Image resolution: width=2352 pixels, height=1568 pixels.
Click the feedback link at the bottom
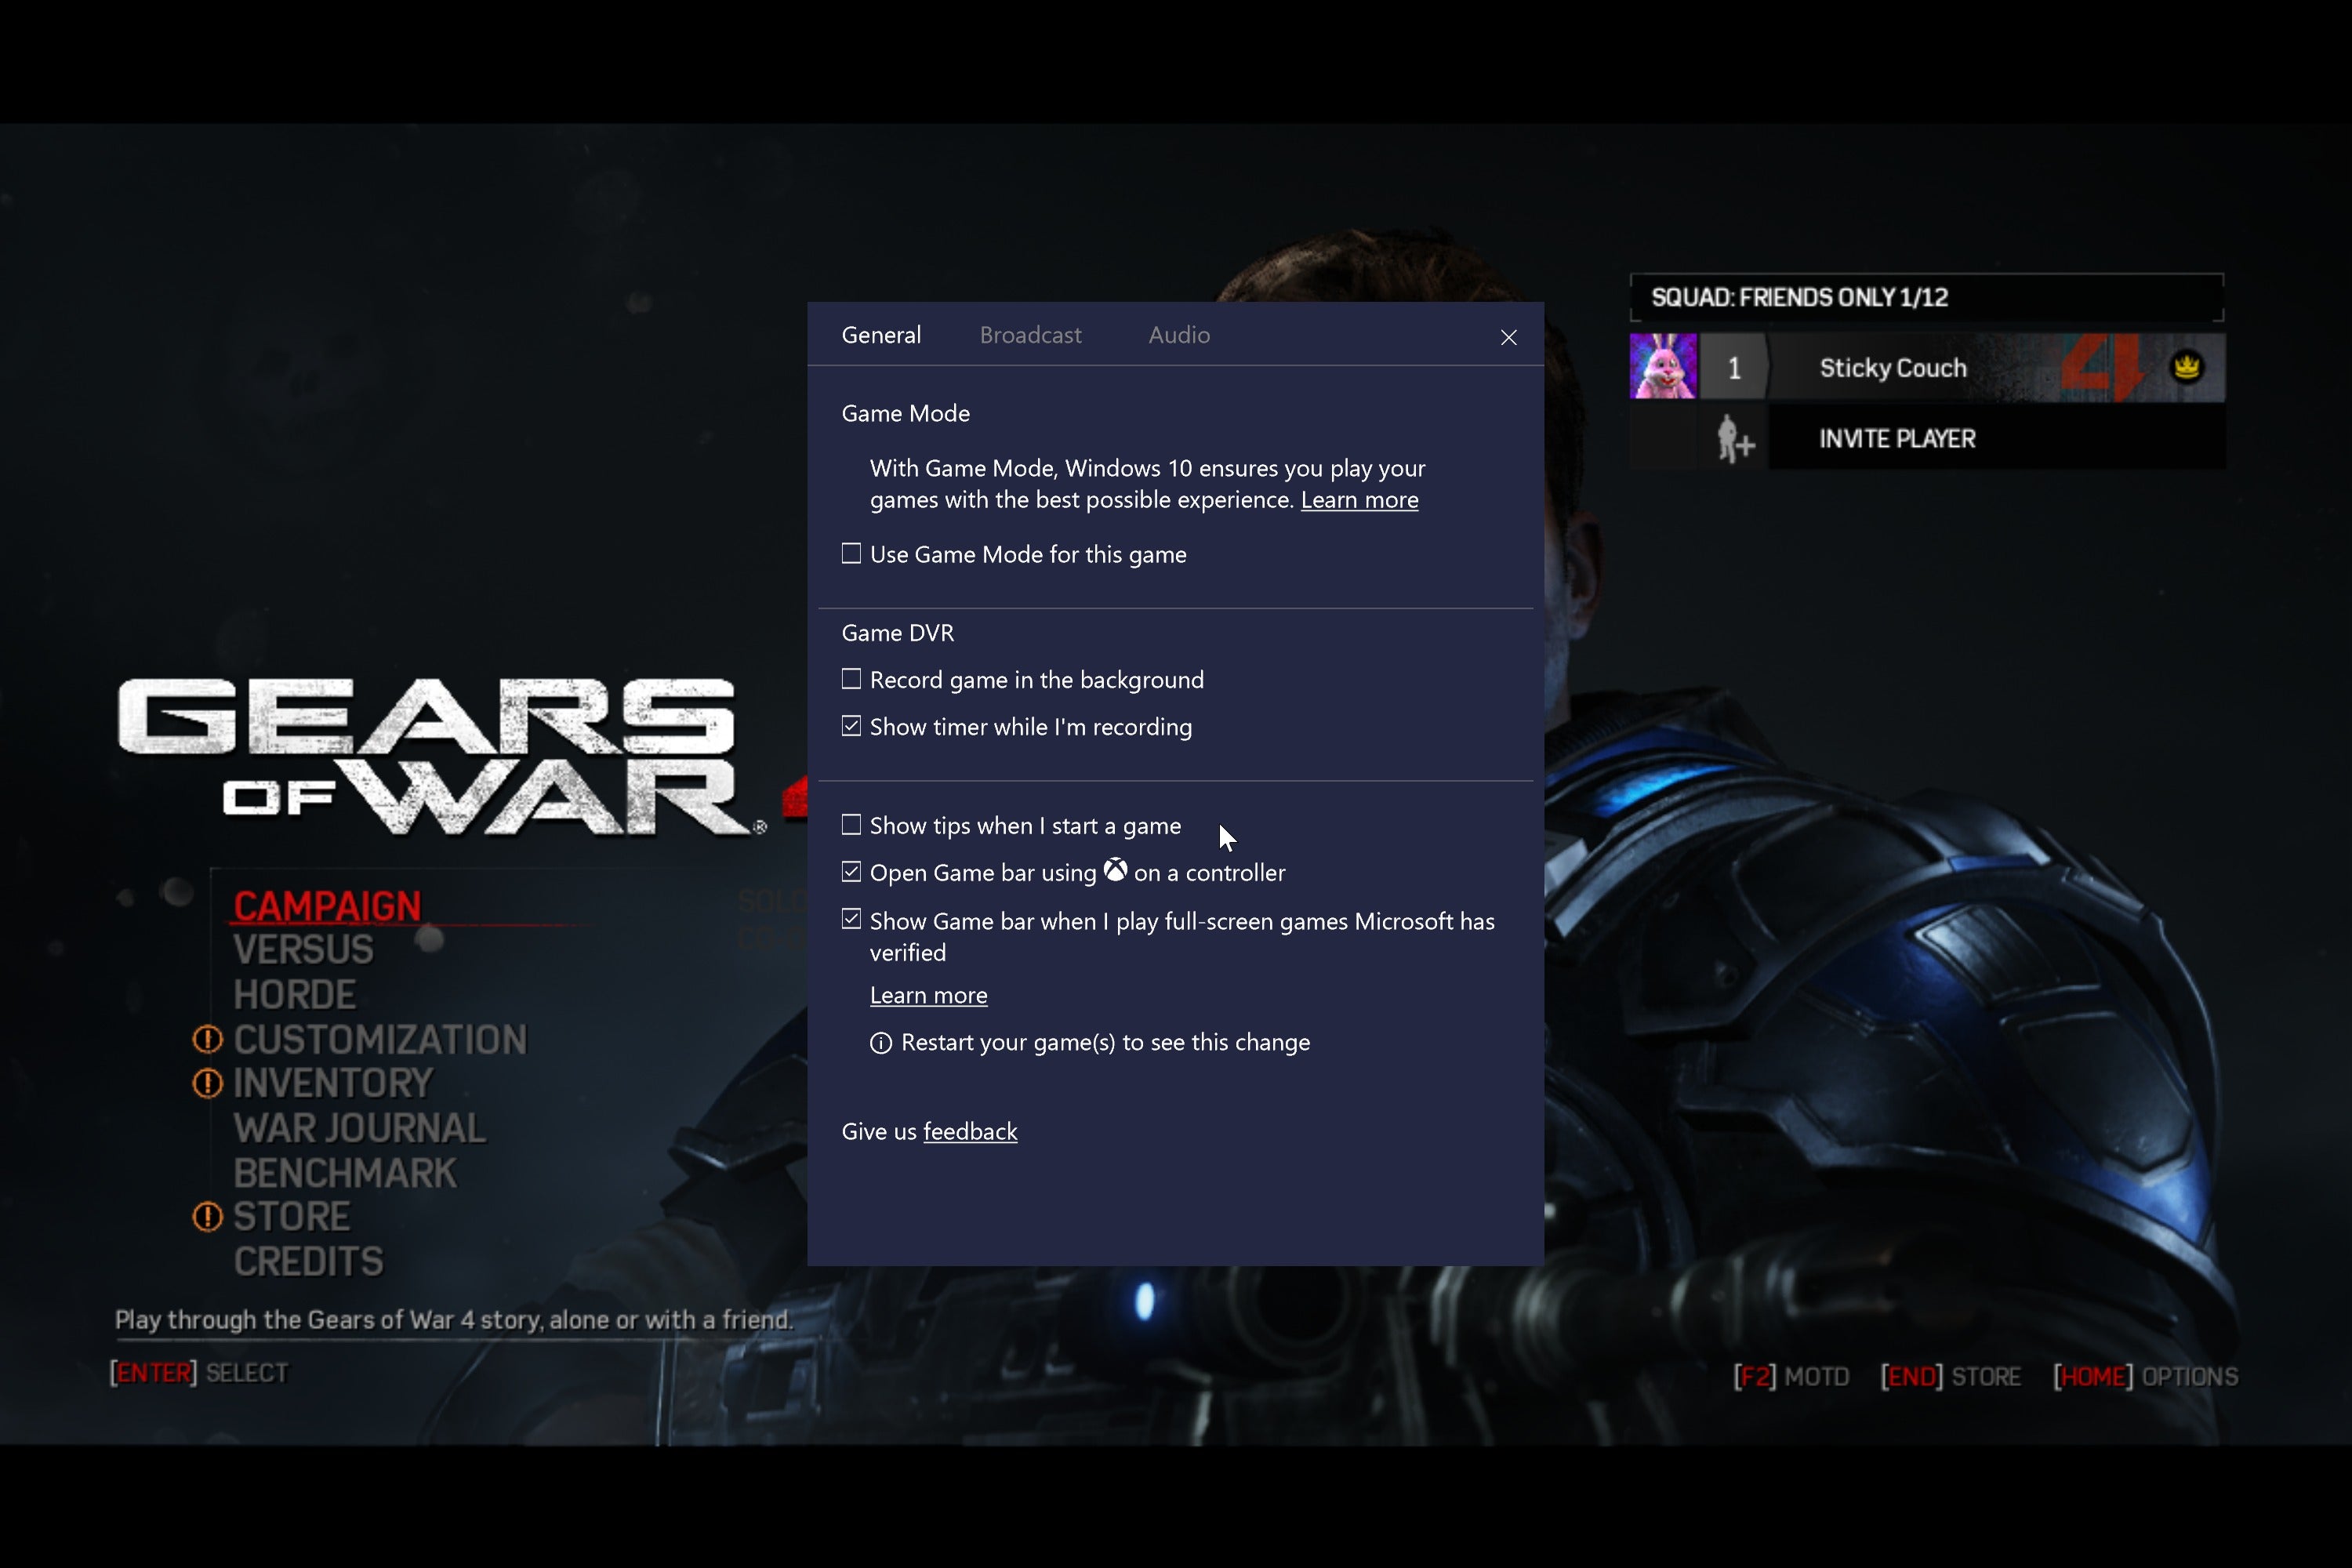tap(971, 1131)
